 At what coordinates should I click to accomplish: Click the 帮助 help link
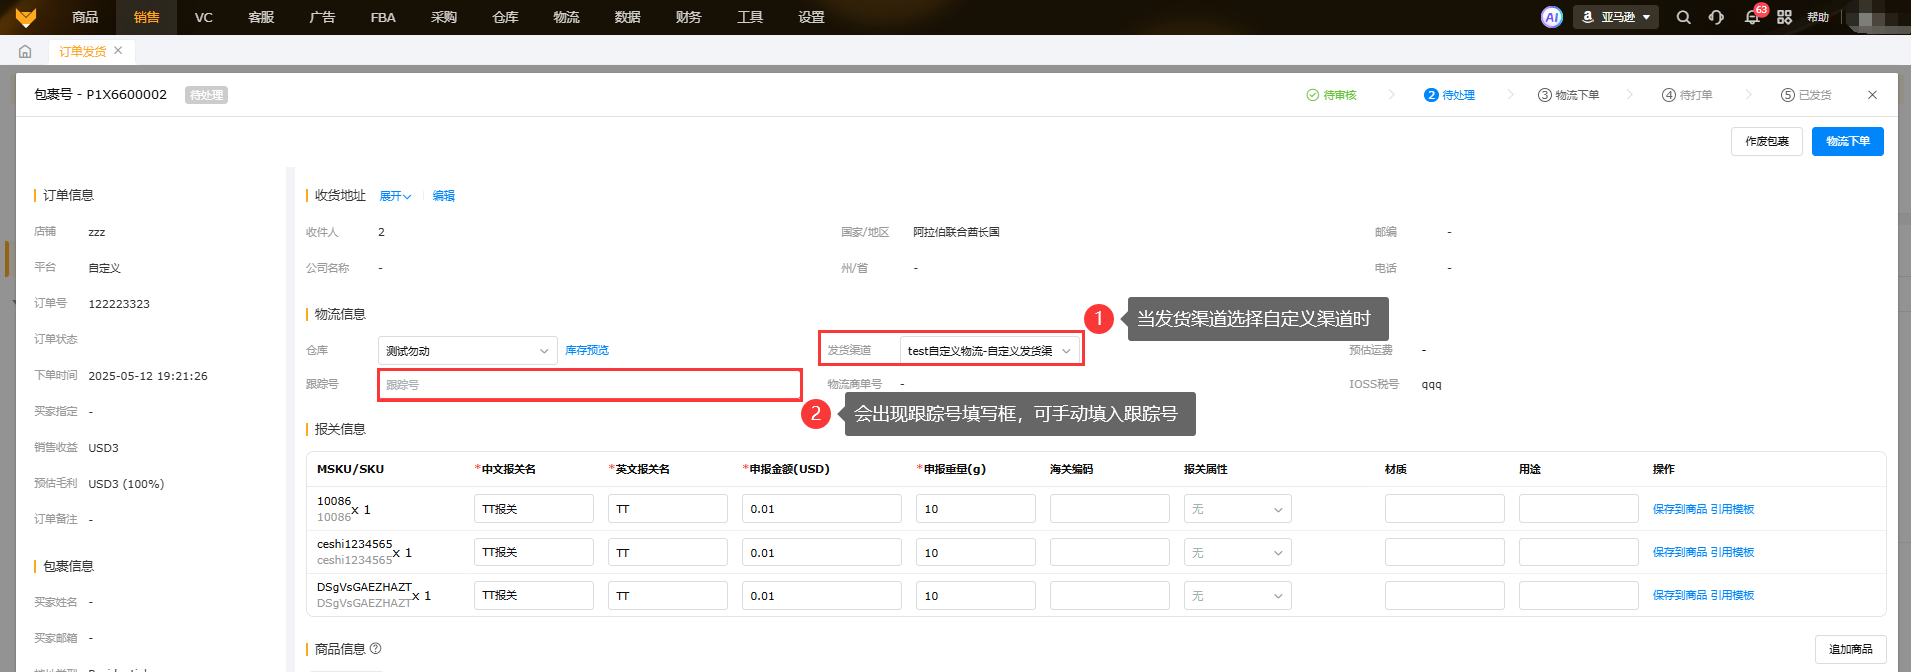click(1818, 17)
